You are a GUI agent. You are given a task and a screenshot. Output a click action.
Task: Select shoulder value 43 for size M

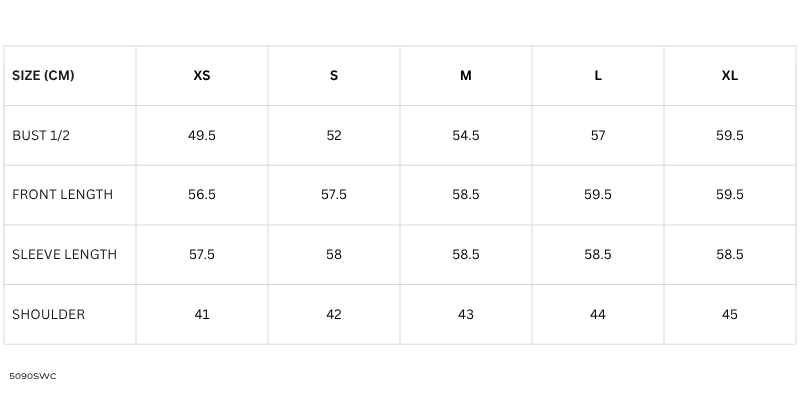pyautogui.click(x=466, y=314)
